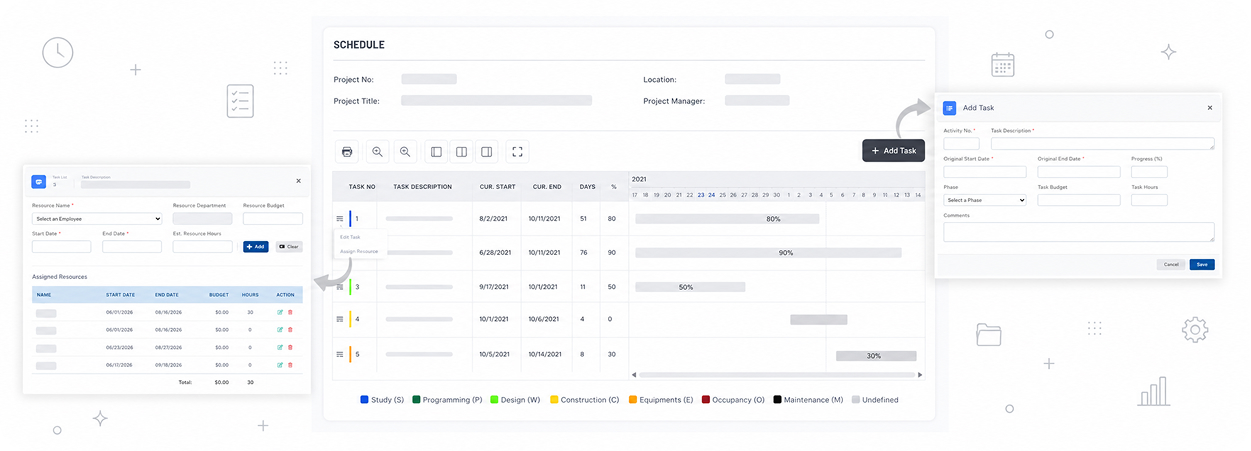Toggle fullscreen schedule view

[517, 152]
